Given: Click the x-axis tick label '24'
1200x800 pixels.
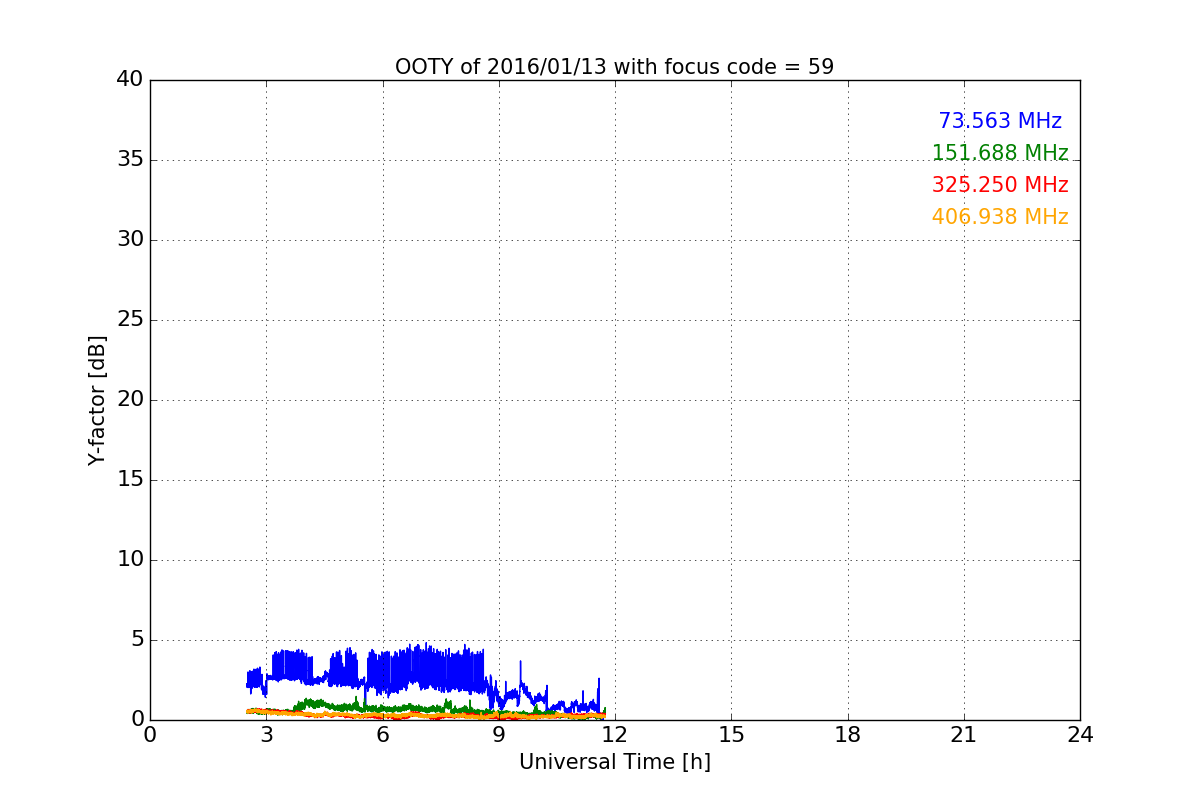Looking at the screenshot, I should click(1080, 735).
